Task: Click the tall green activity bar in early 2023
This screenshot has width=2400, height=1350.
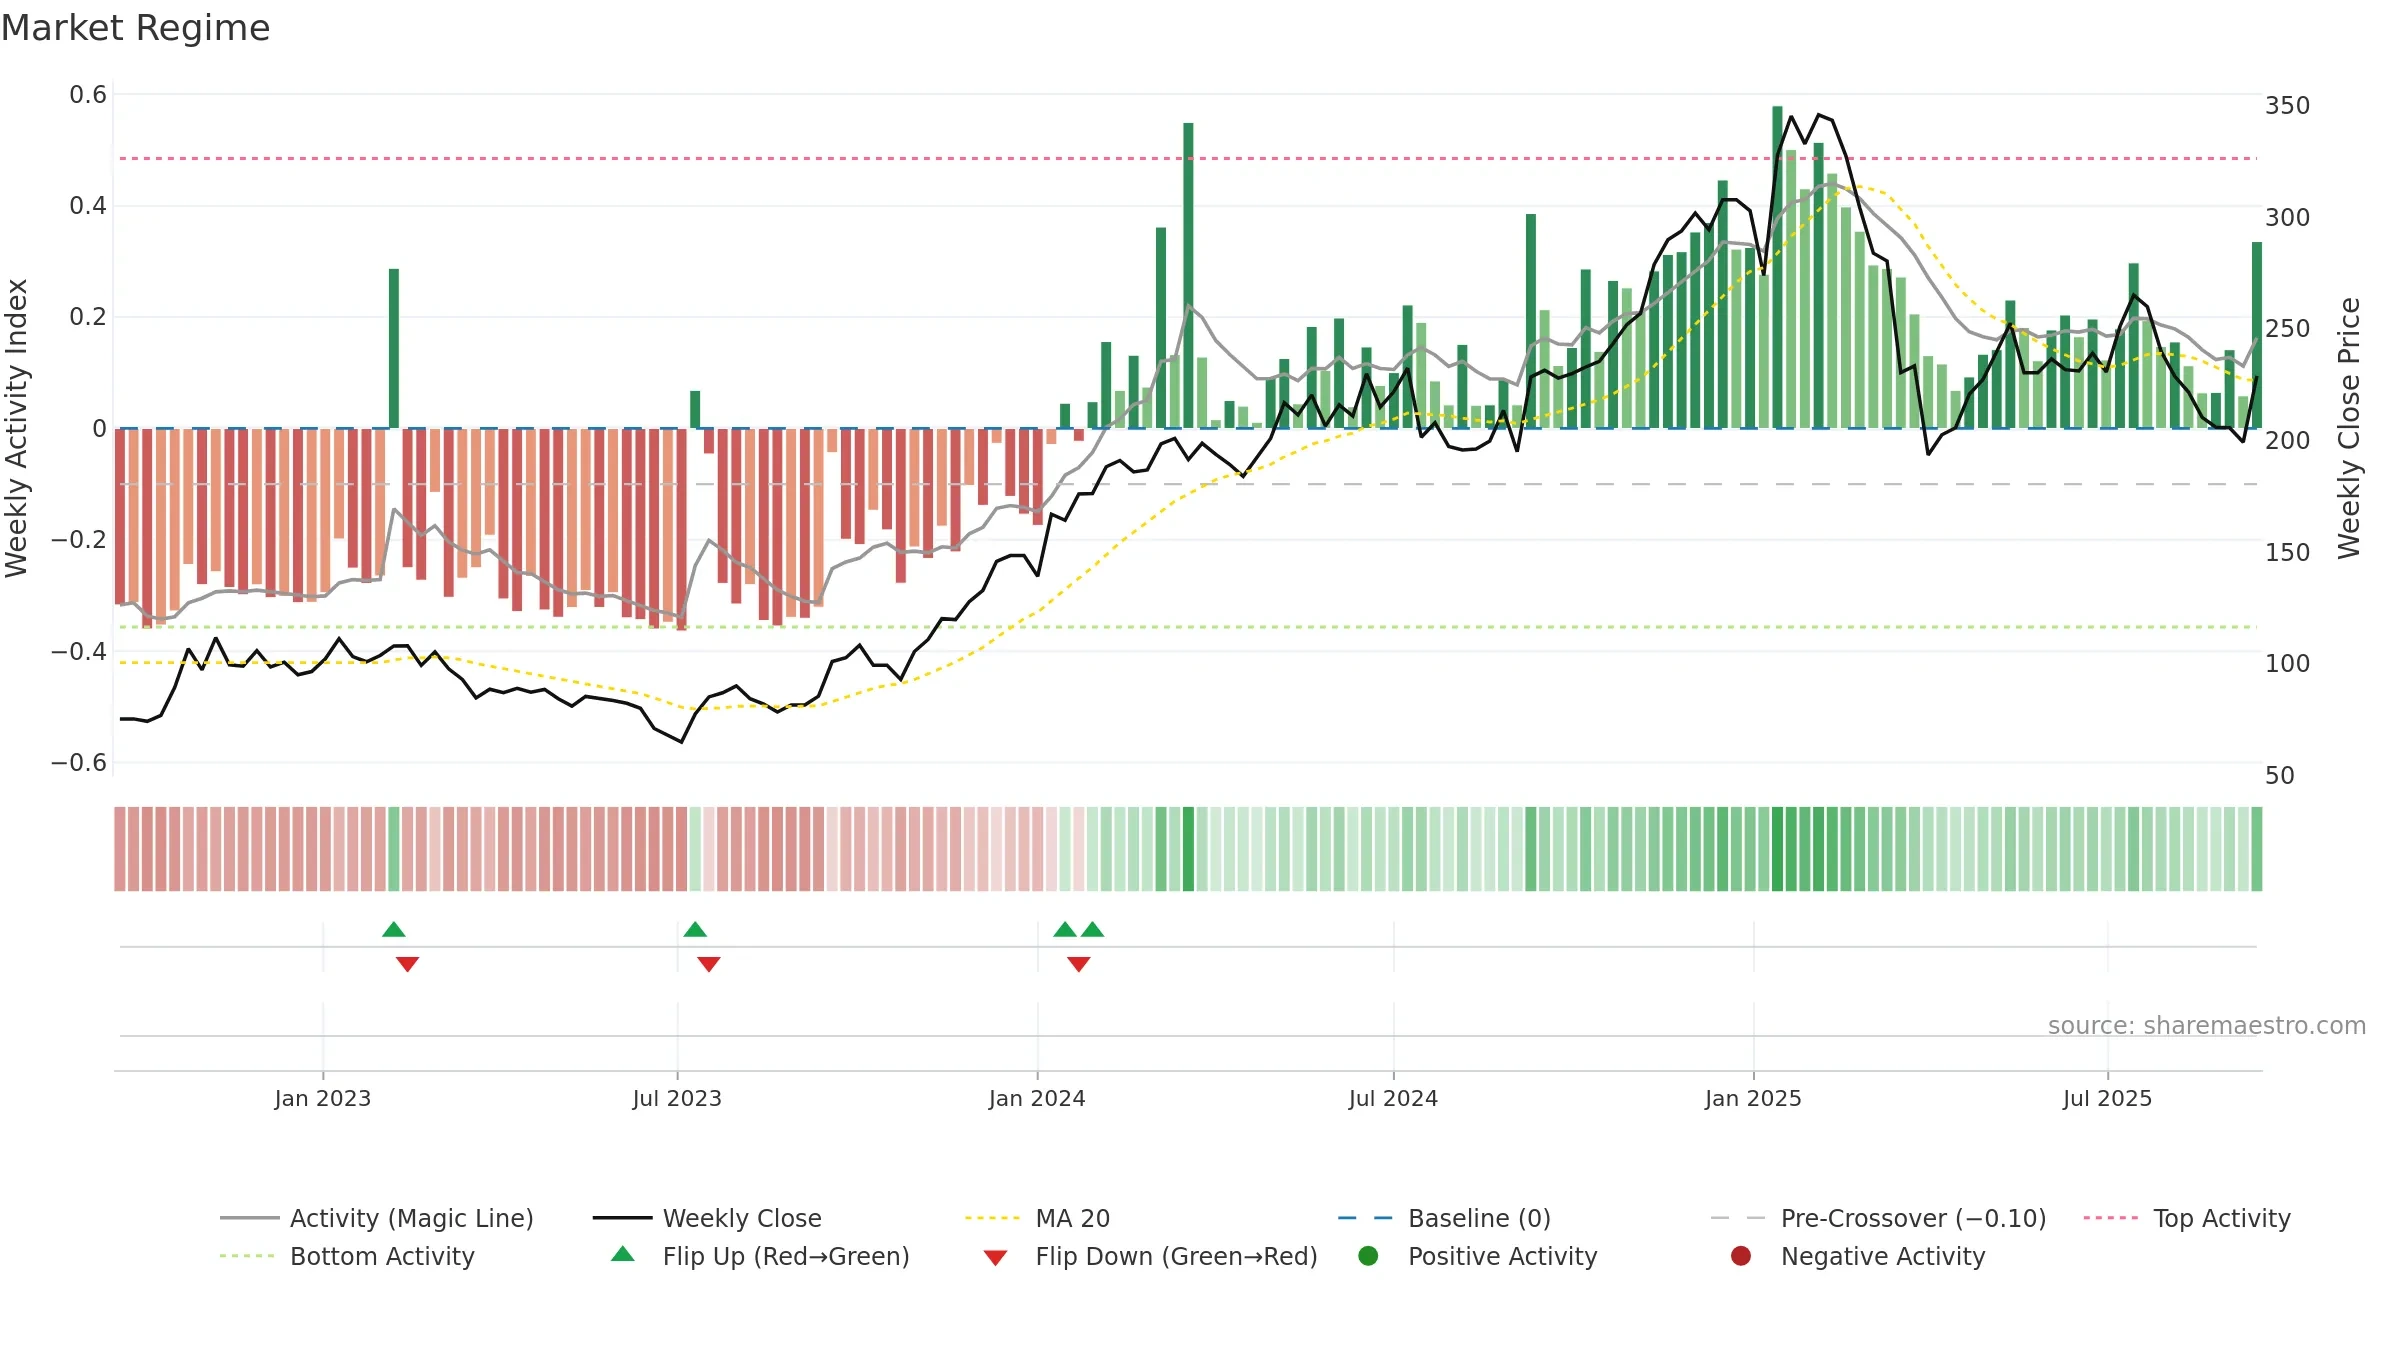Action: pyautogui.click(x=394, y=348)
